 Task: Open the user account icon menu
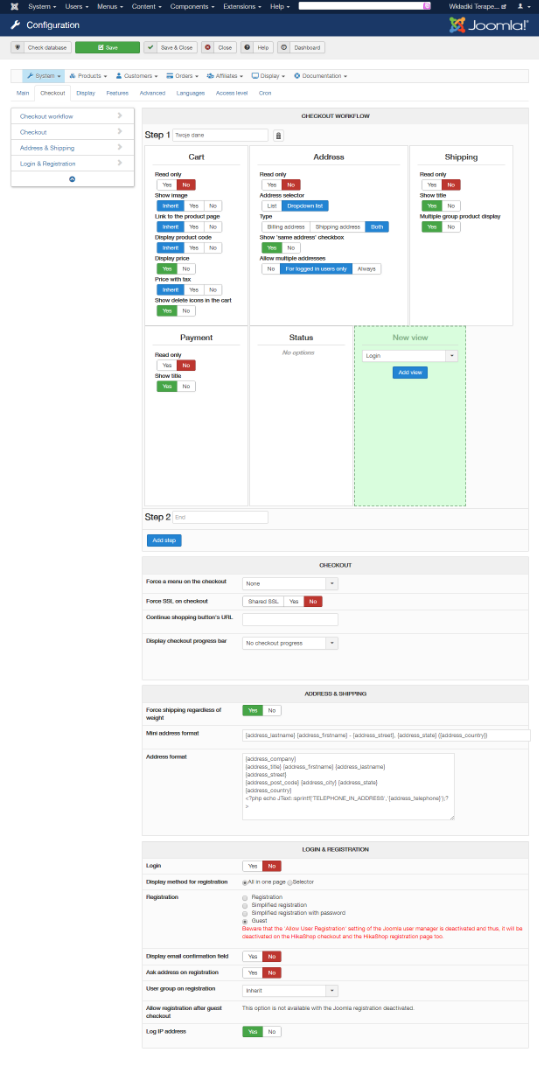(x=522, y=6)
